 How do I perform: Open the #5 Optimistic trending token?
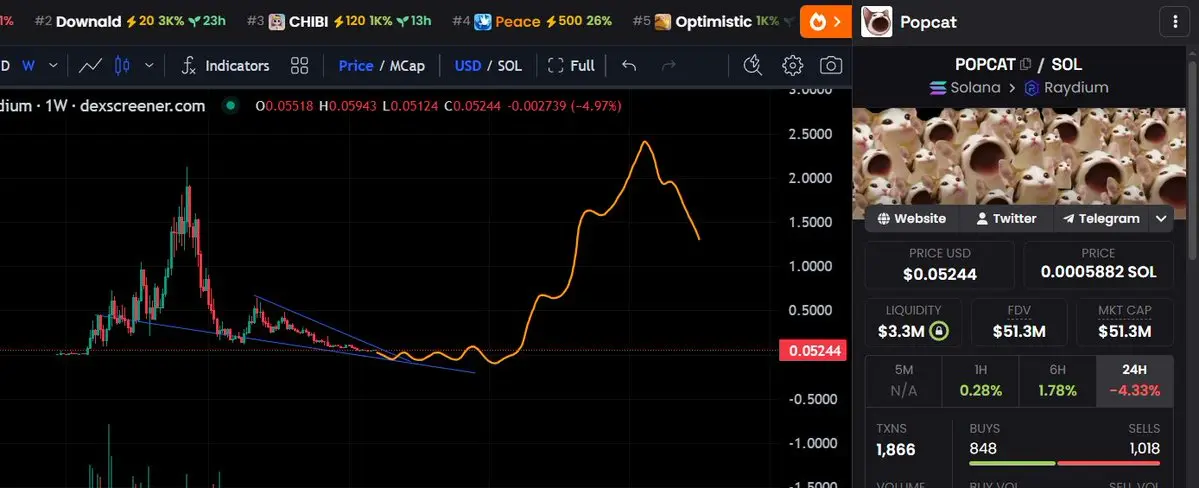point(713,21)
